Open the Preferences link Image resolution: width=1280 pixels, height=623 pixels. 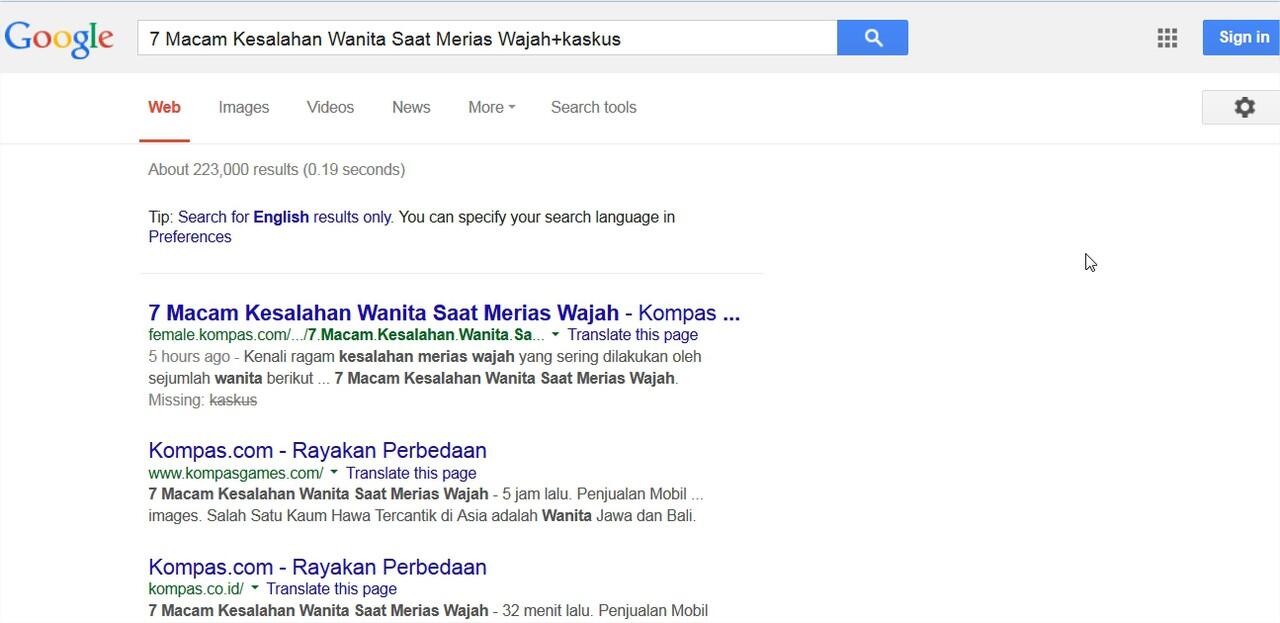tap(190, 237)
